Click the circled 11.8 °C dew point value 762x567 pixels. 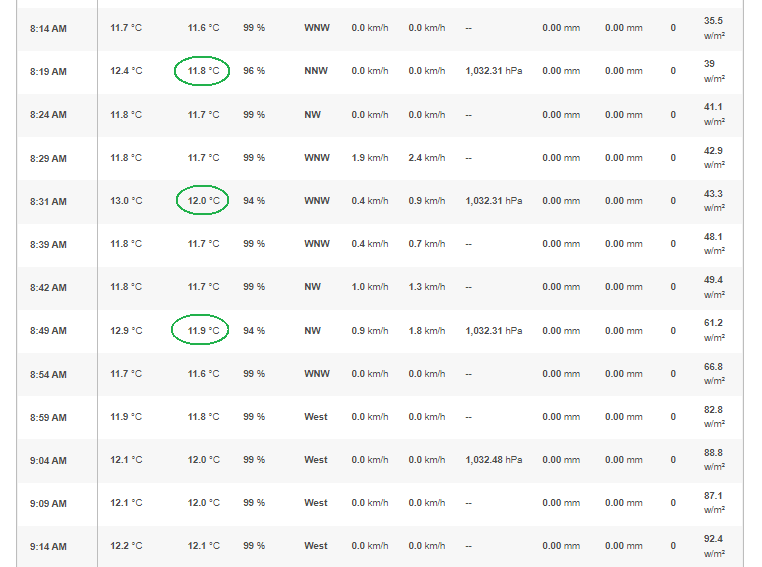click(203, 71)
